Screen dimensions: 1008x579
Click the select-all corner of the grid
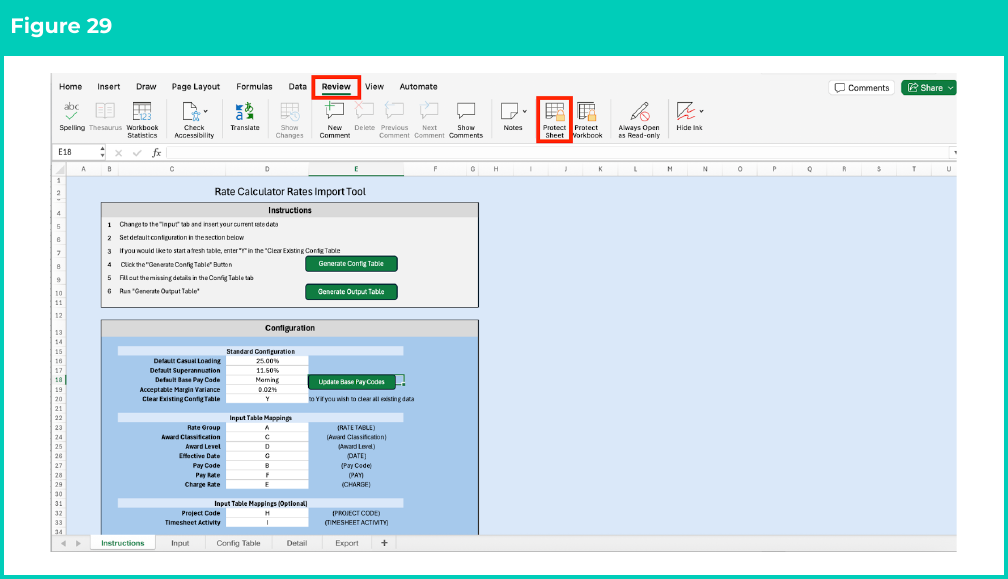pyautogui.click(x=59, y=169)
